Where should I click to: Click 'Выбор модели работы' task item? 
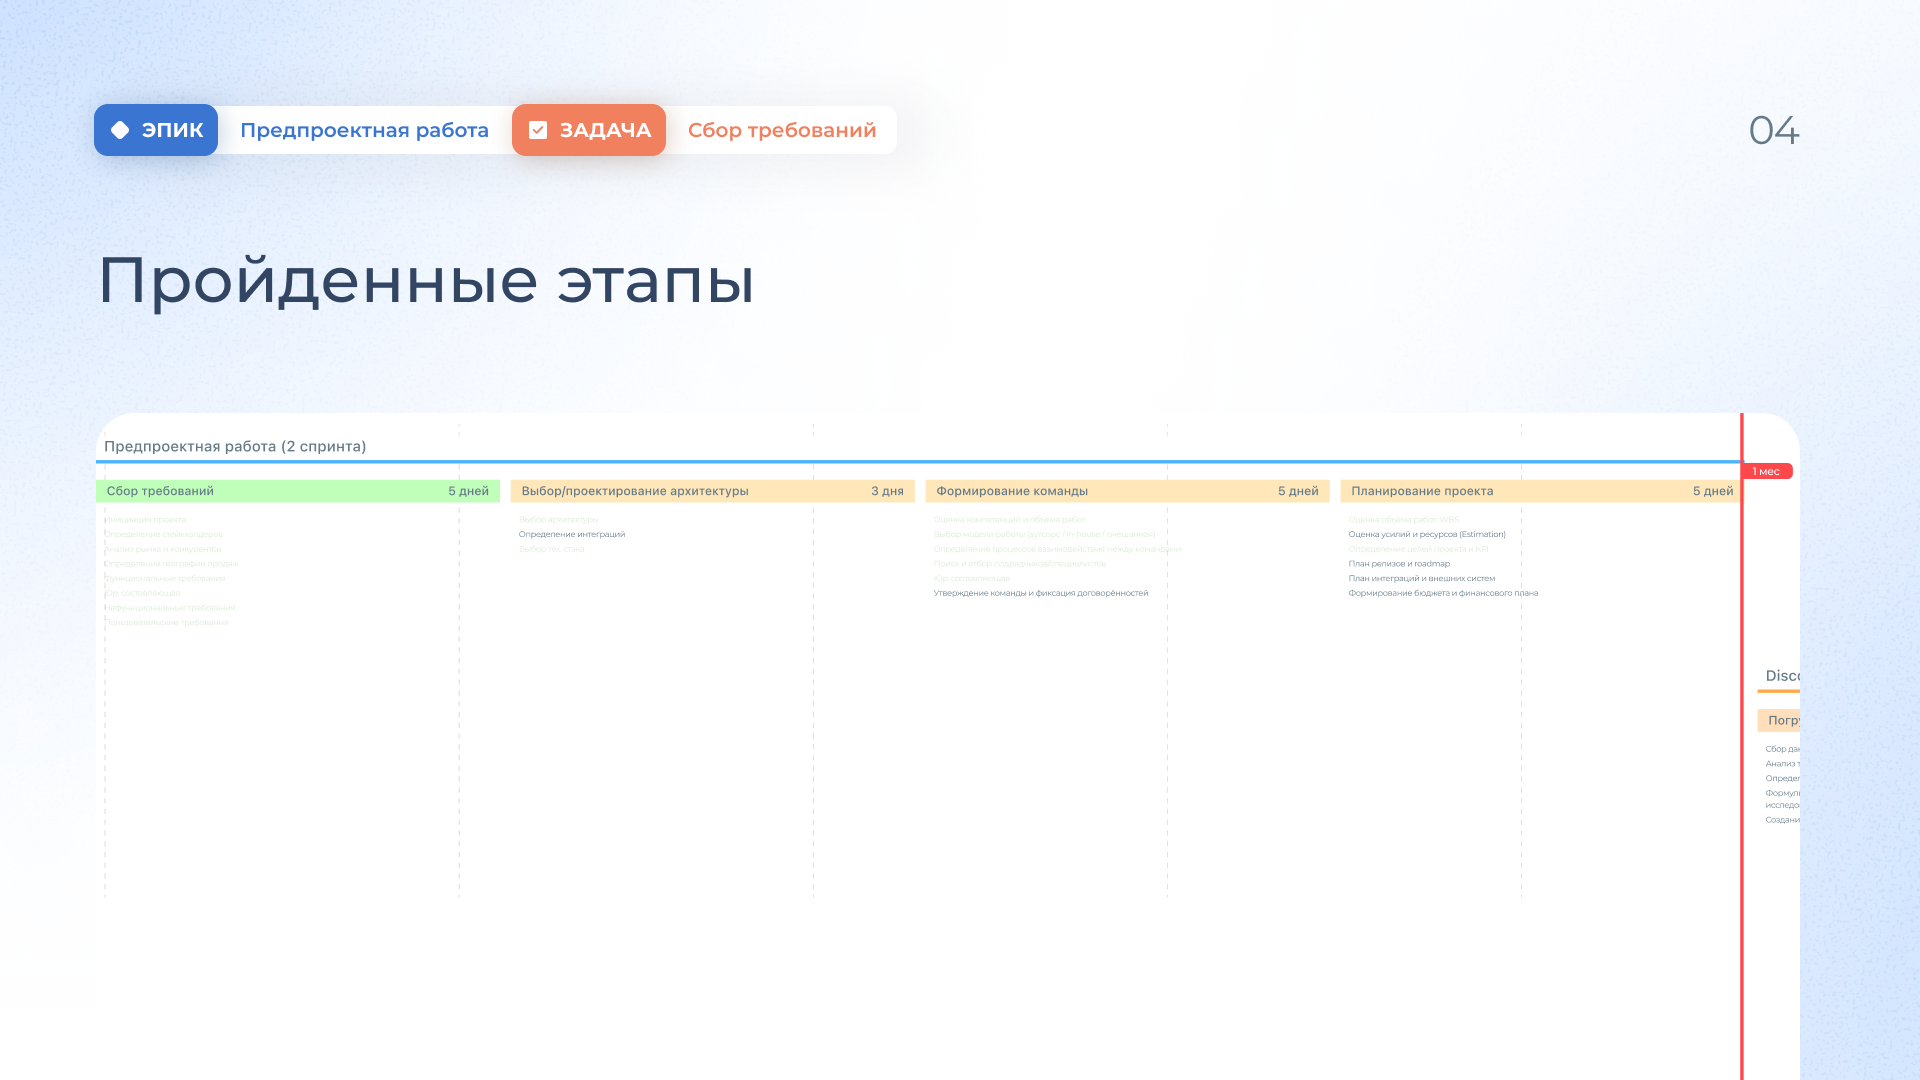click(x=1045, y=534)
